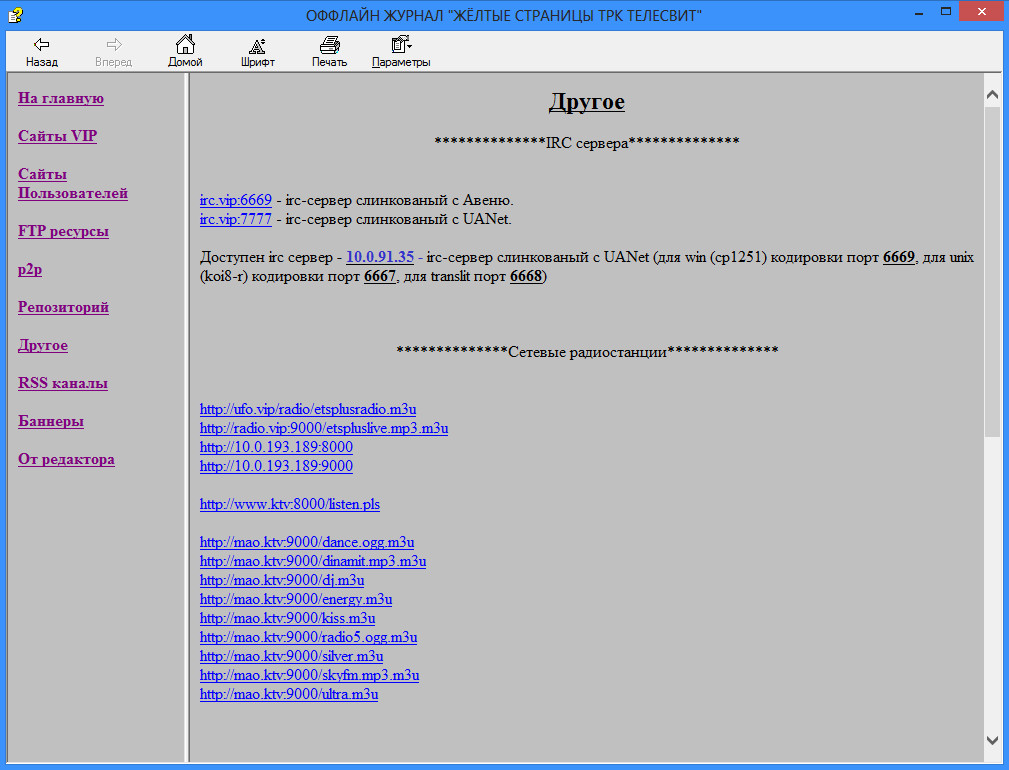Screen dimensions: 1009x770
Task: Click the scrollbar up arrow
Action: point(992,95)
